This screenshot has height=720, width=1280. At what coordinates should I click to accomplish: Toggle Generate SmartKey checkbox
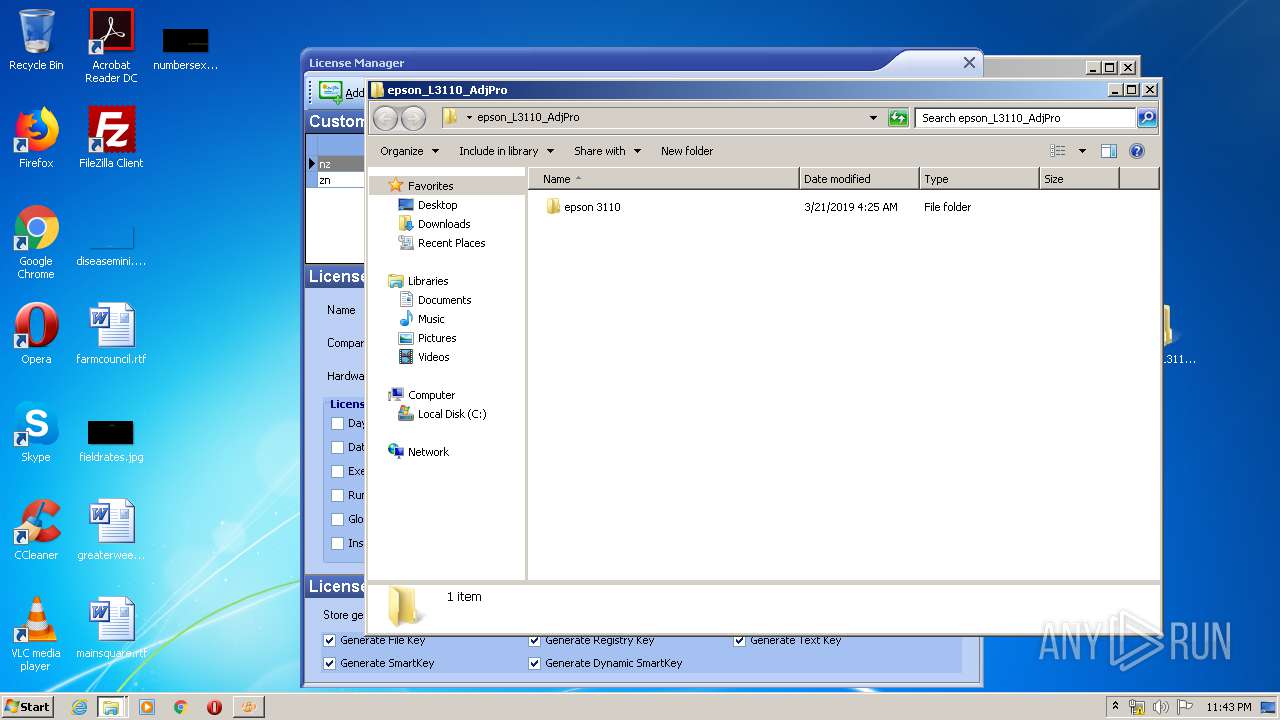[x=330, y=663]
